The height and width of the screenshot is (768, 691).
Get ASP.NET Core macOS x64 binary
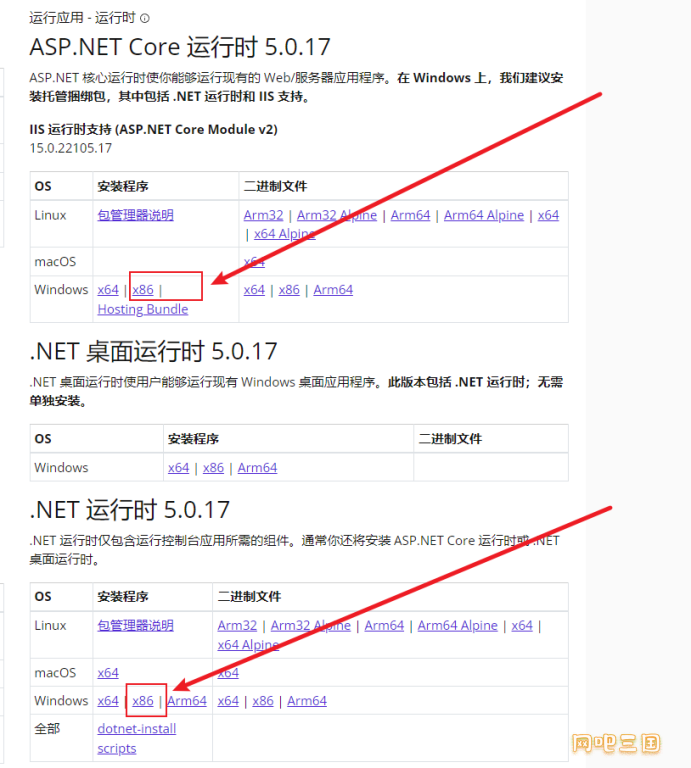[x=254, y=262]
